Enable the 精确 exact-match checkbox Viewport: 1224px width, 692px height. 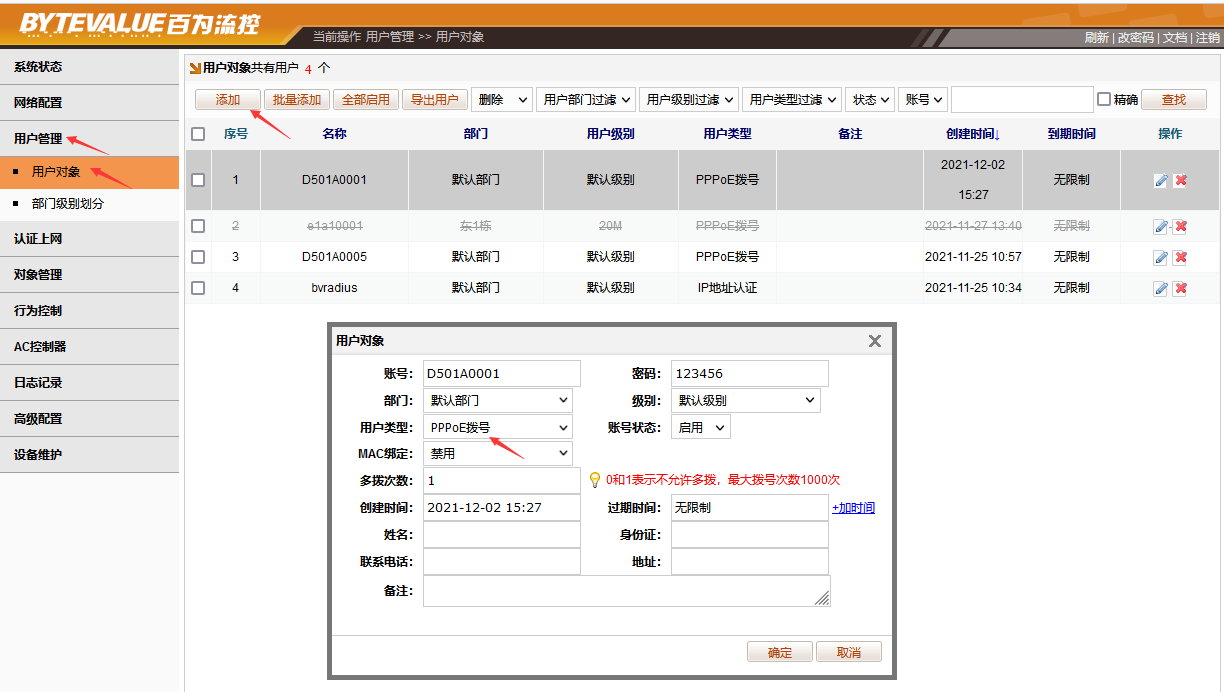pyautogui.click(x=1104, y=100)
